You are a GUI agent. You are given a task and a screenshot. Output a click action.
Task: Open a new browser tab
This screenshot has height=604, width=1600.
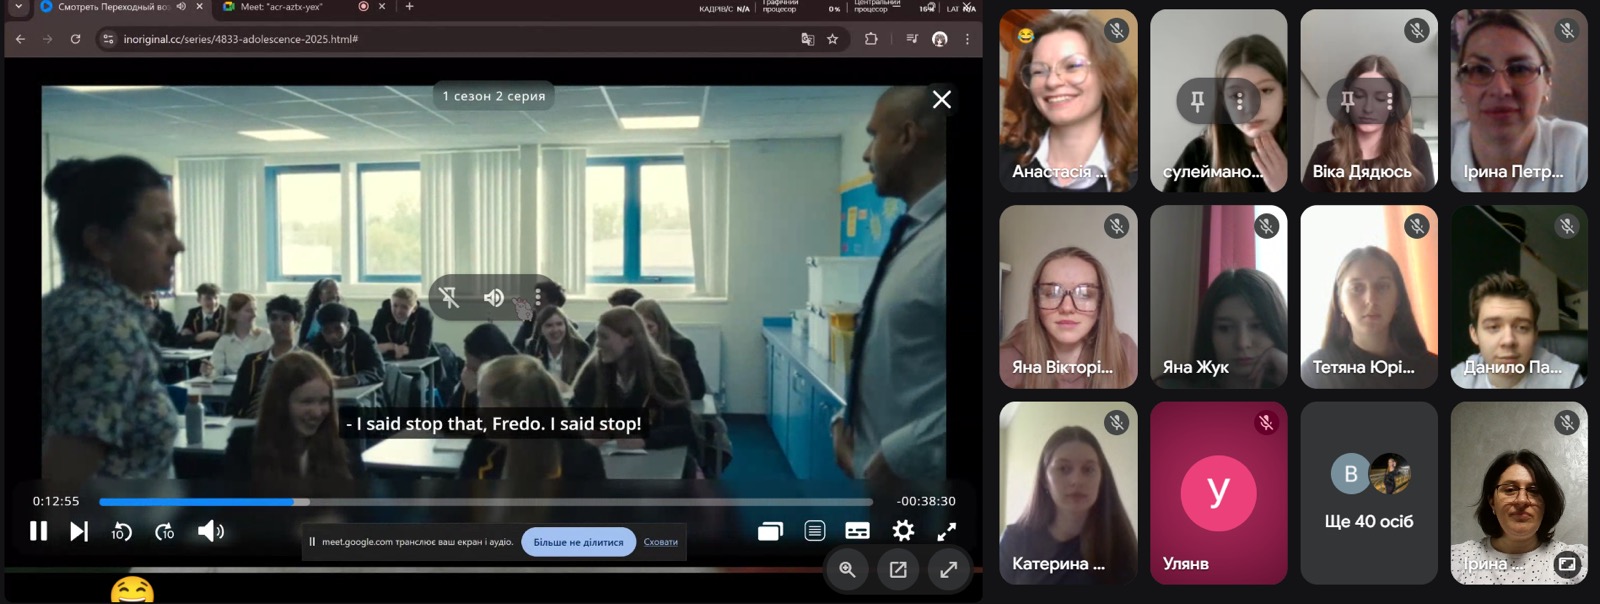click(x=409, y=7)
